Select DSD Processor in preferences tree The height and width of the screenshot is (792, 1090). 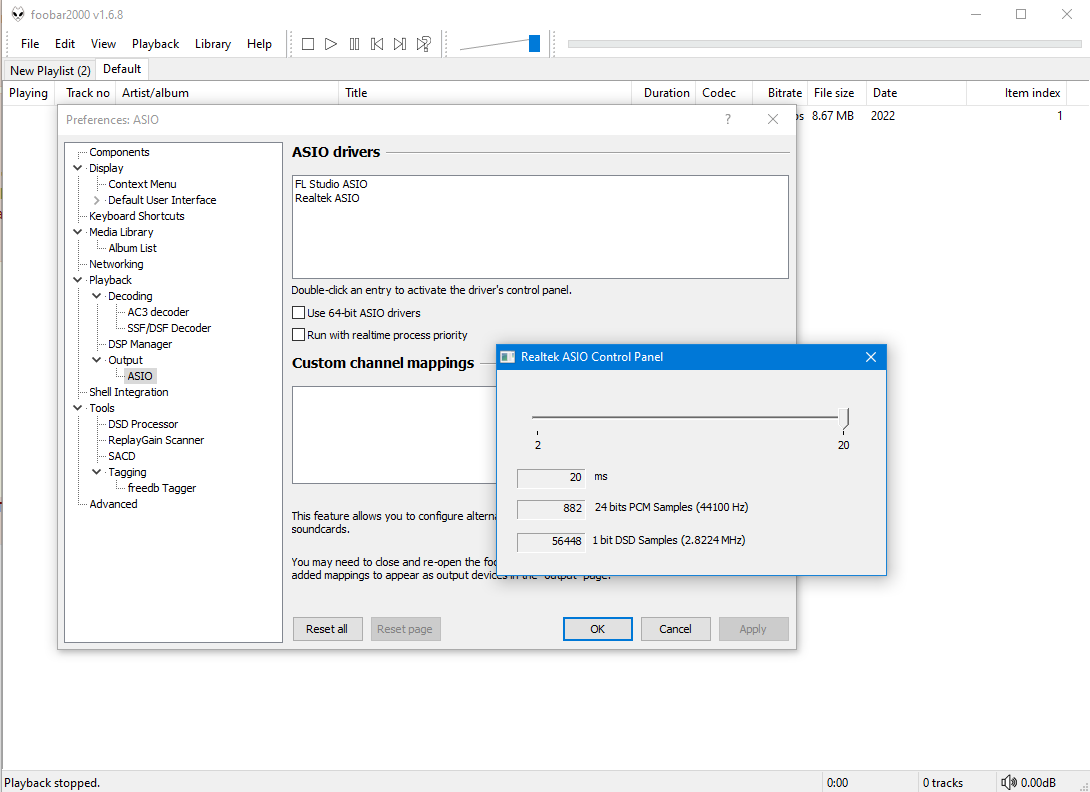(143, 424)
